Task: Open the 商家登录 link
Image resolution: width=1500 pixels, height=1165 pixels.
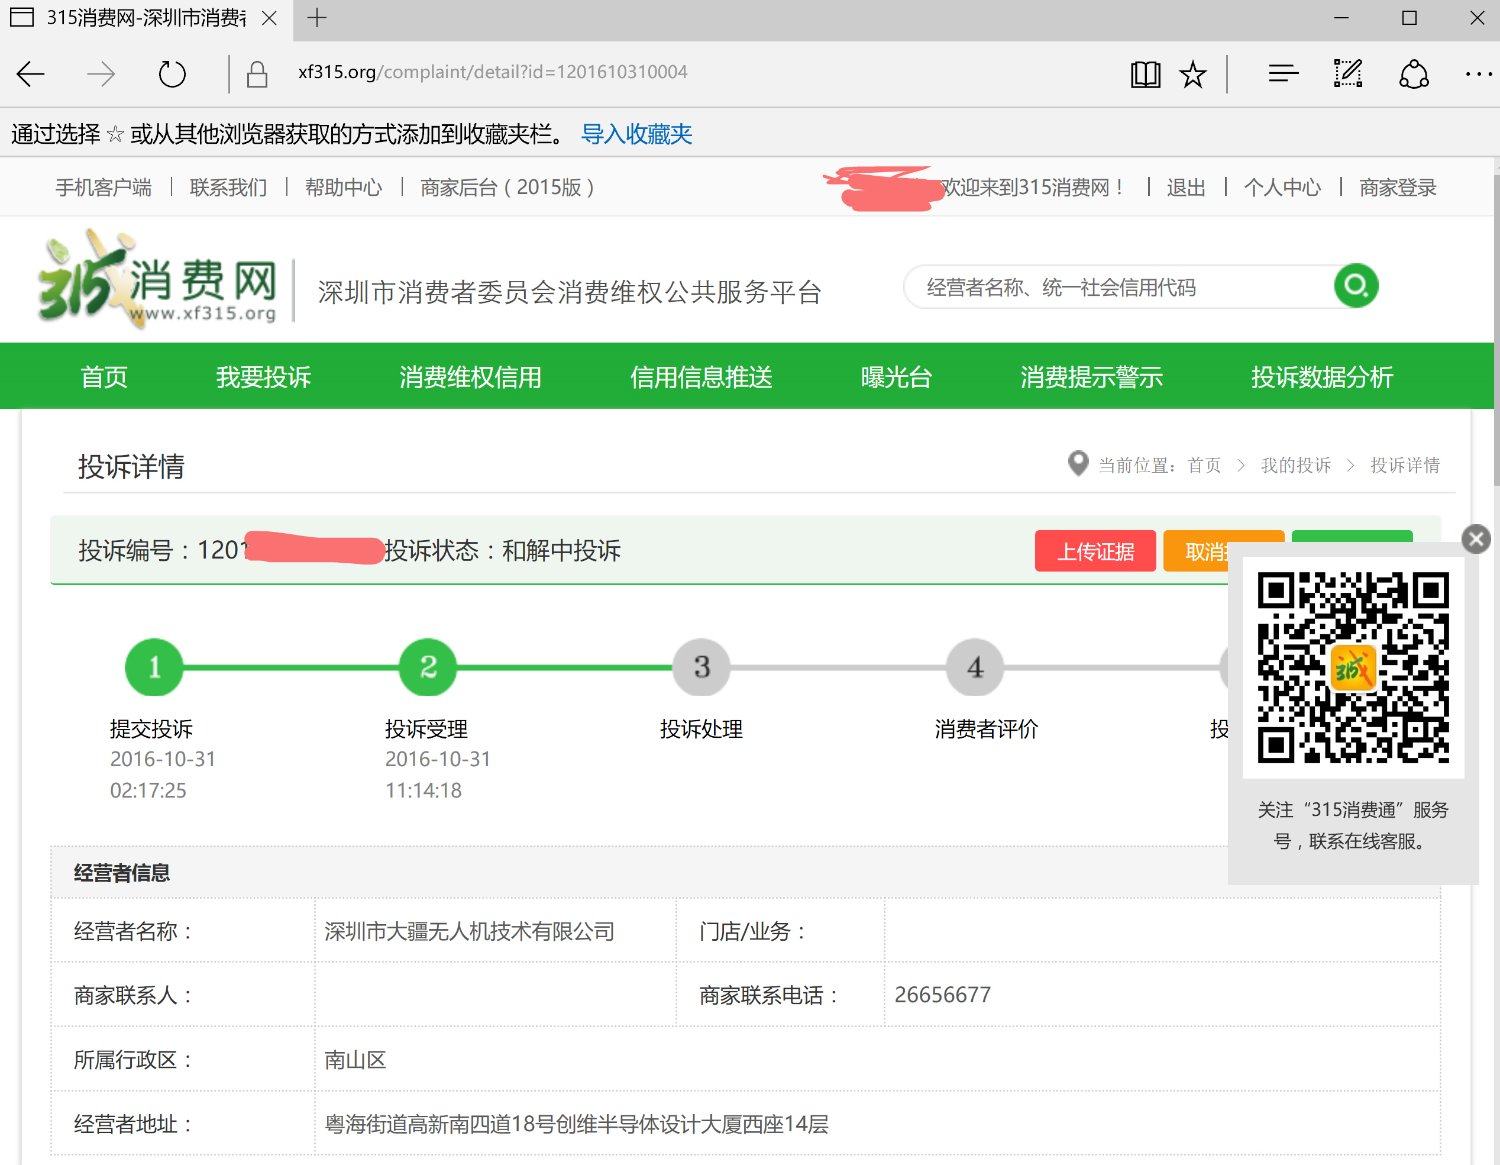Action: [x=1398, y=188]
